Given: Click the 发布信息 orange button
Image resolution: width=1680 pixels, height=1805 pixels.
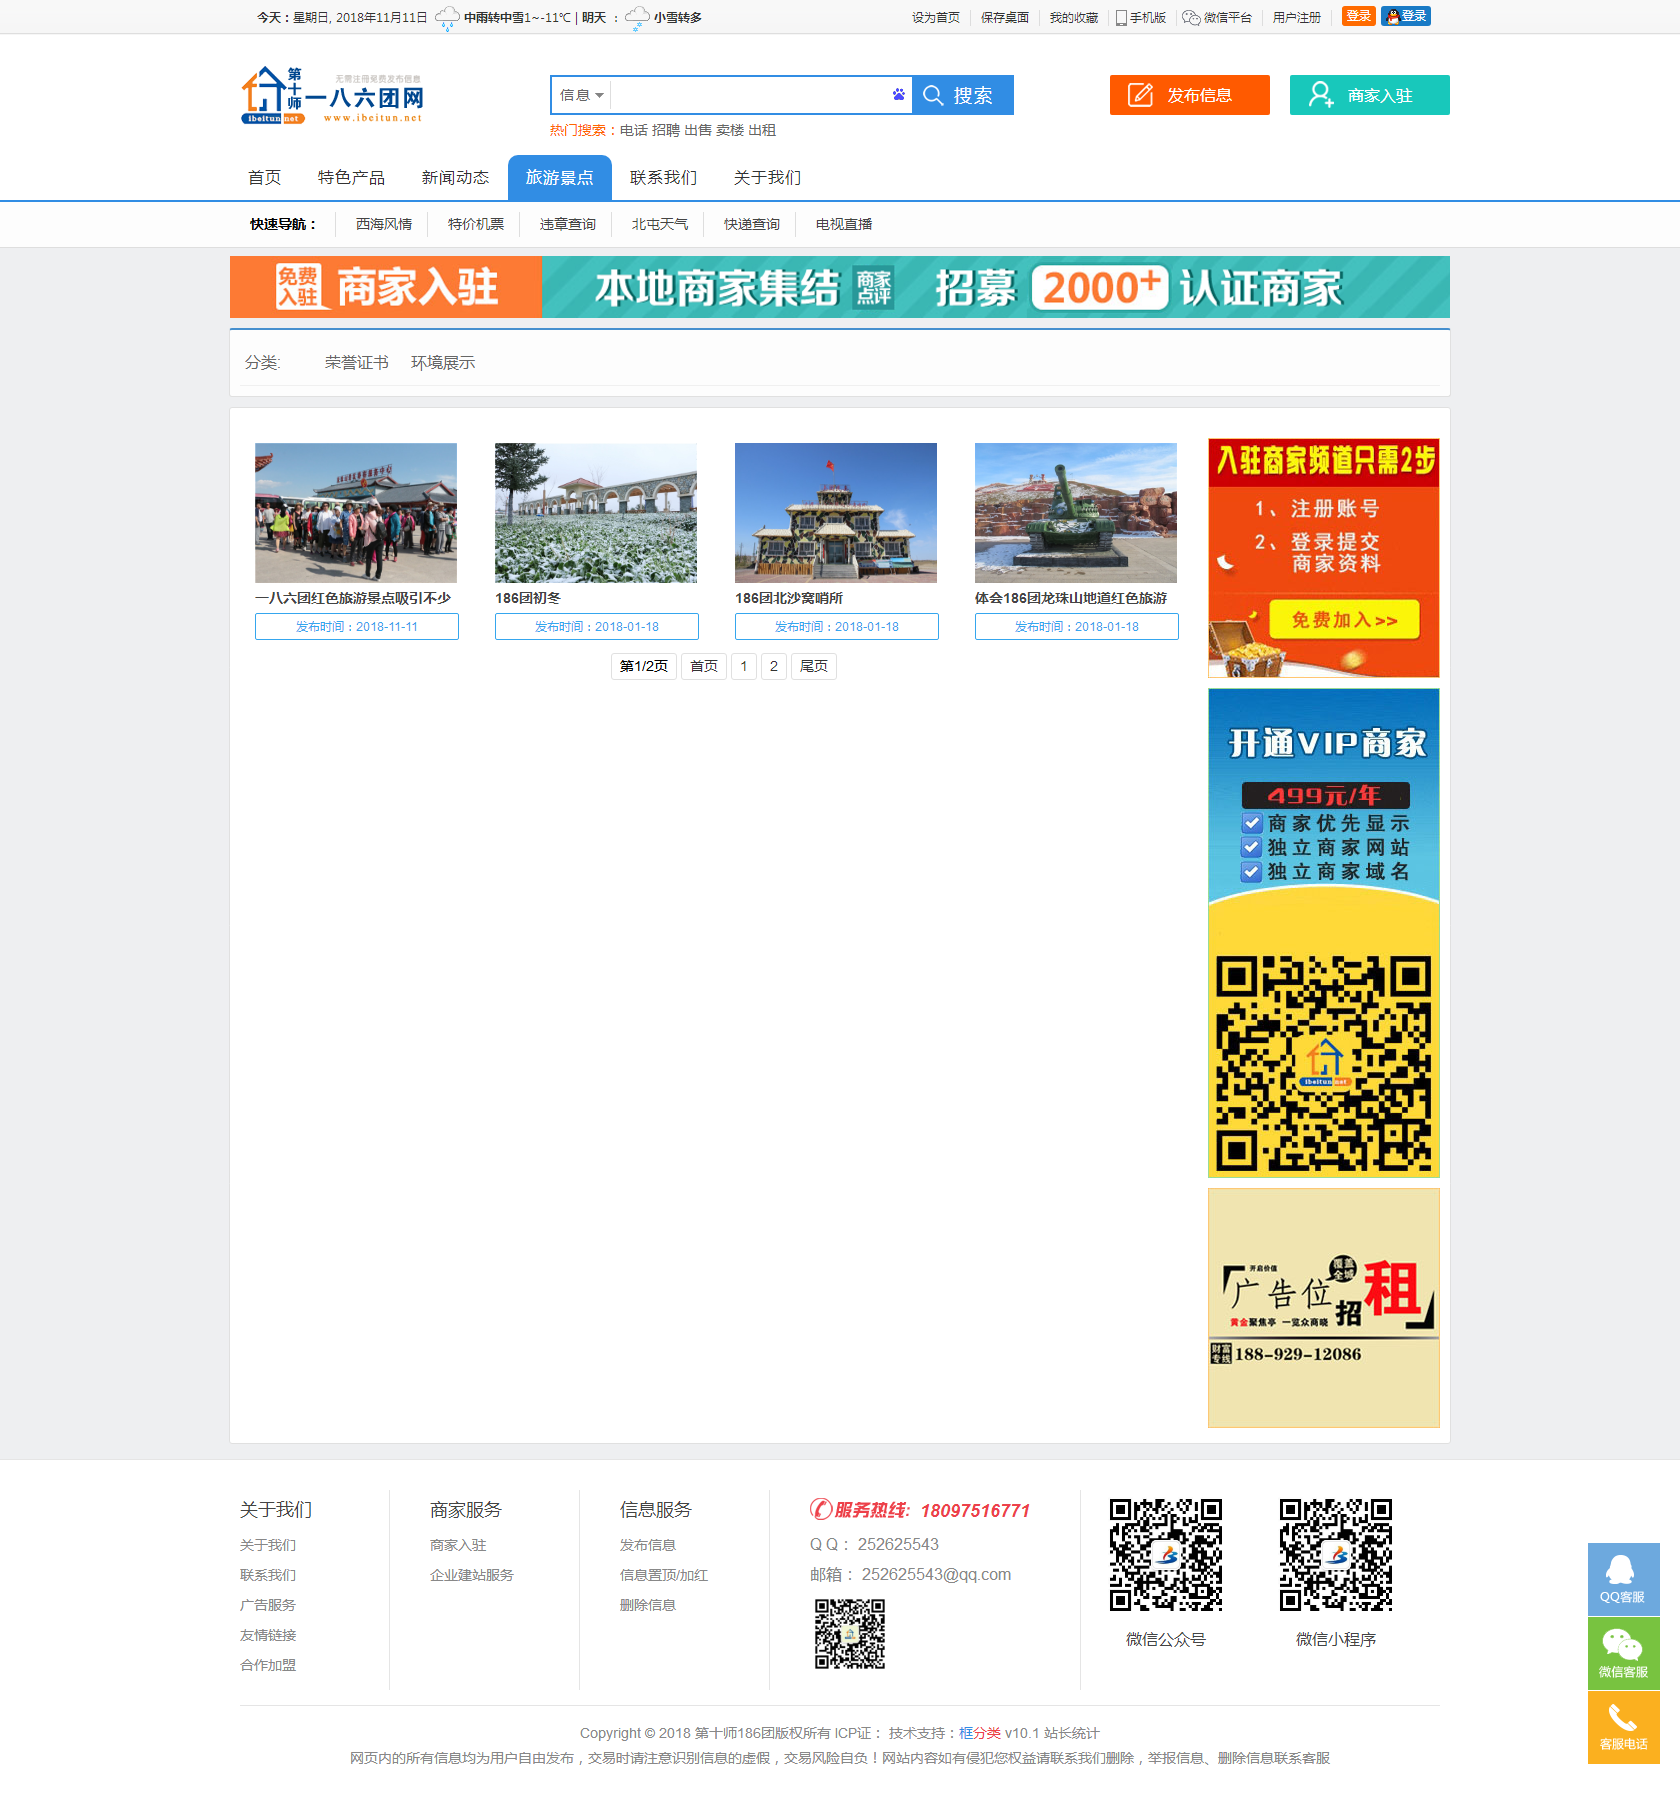Looking at the screenshot, I should (x=1189, y=95).
